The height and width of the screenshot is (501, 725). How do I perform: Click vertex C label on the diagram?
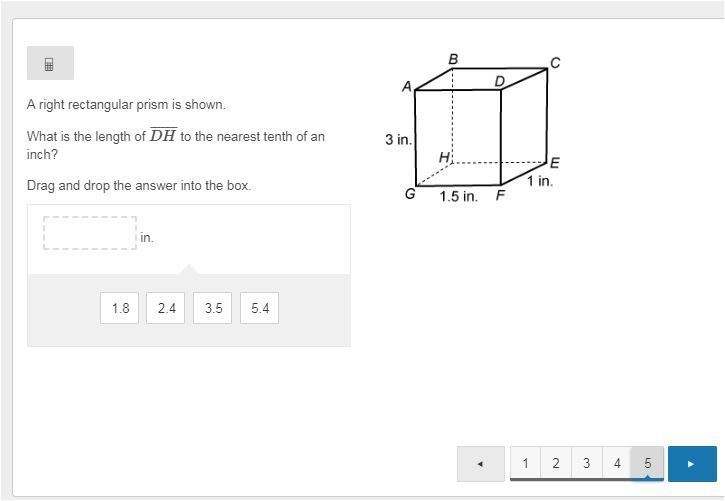click(x=555, y=63)
